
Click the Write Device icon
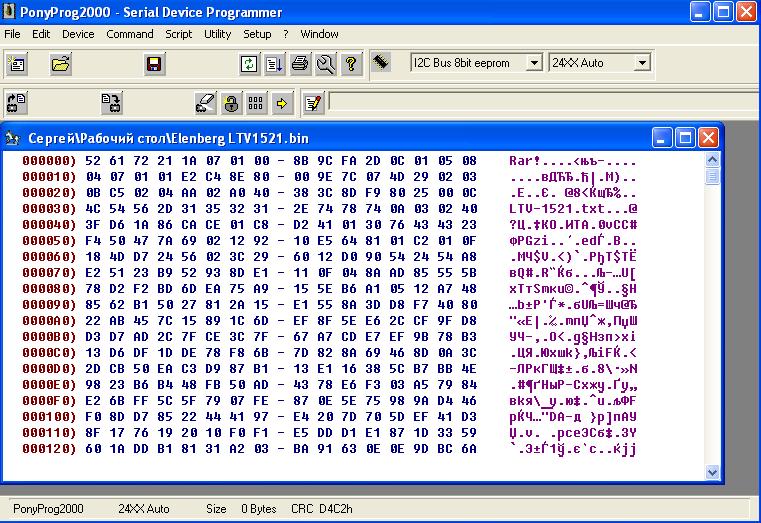coord(112,102)
